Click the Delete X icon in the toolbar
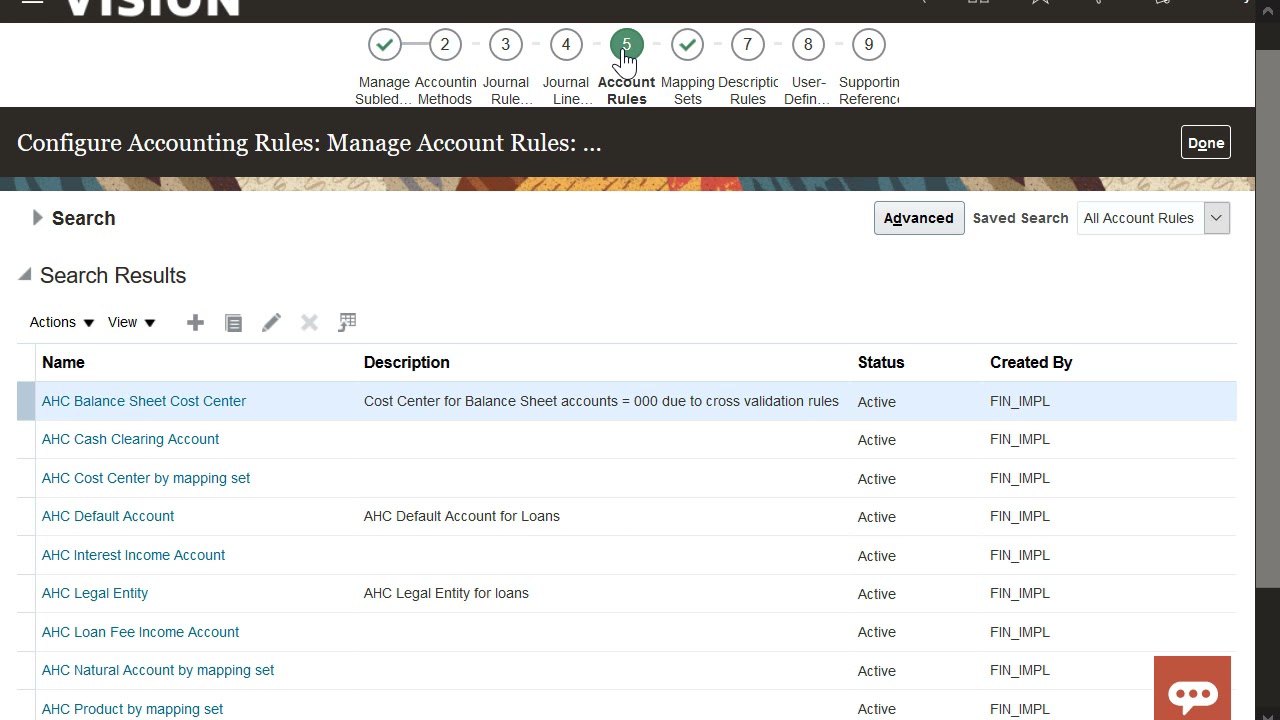The image size is (1280, 720). pyautogui.click(x=309, y=322)
